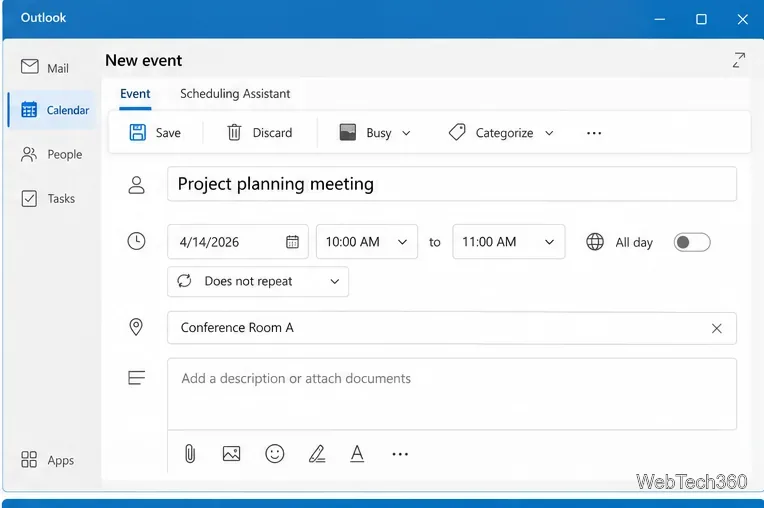Click the clock icon beside the date

[x=136, y=242]
